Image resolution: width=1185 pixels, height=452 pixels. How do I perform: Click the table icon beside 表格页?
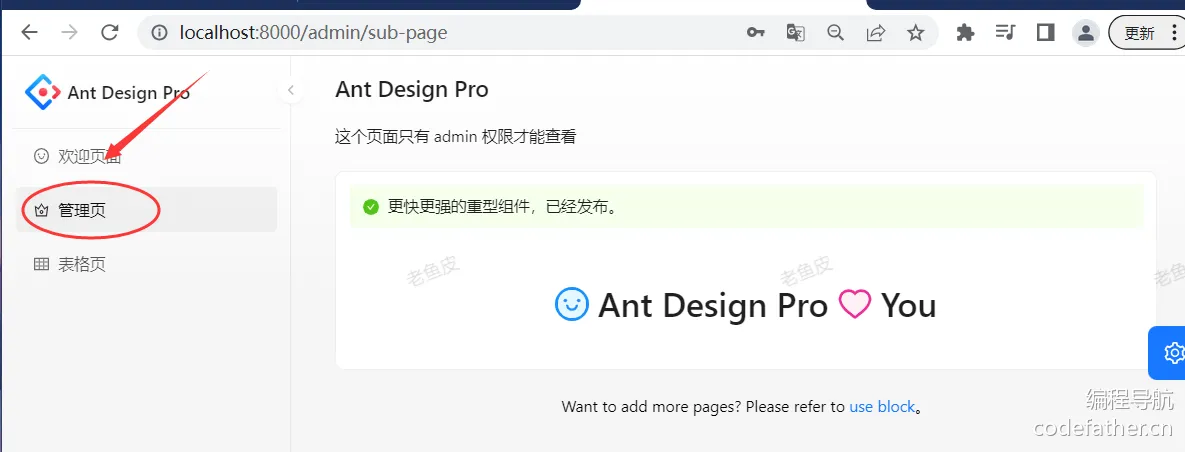pos(42,264)
